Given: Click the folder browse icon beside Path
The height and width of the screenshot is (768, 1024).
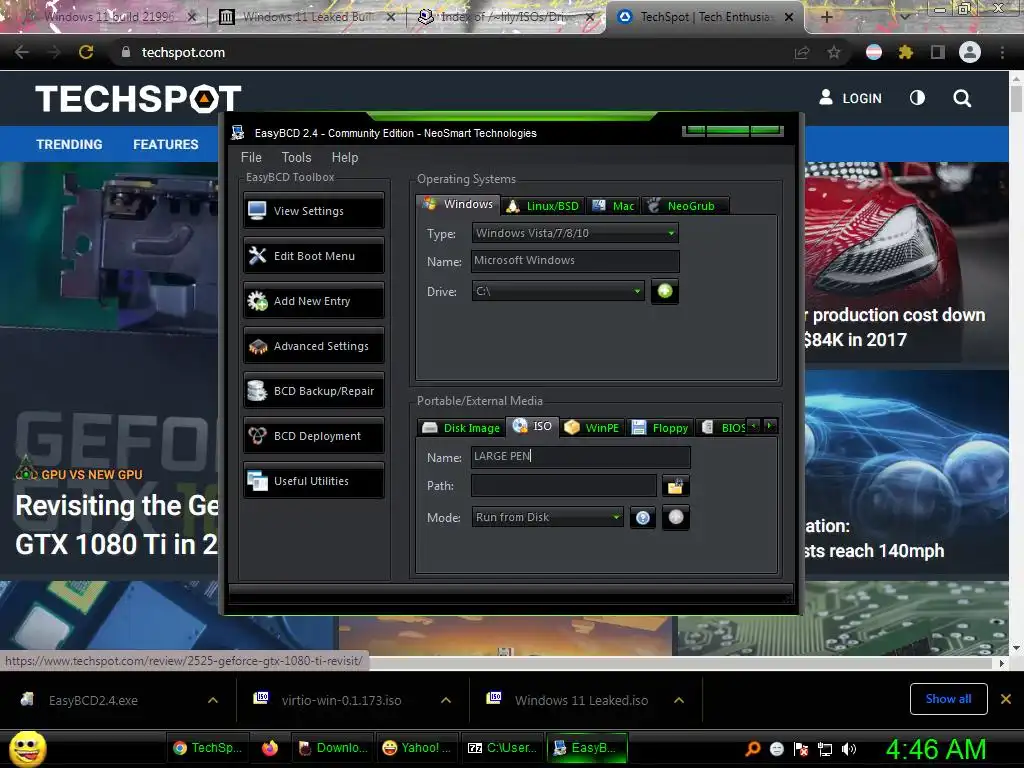Looking at the screenshot, I should (x=675, y=486).
